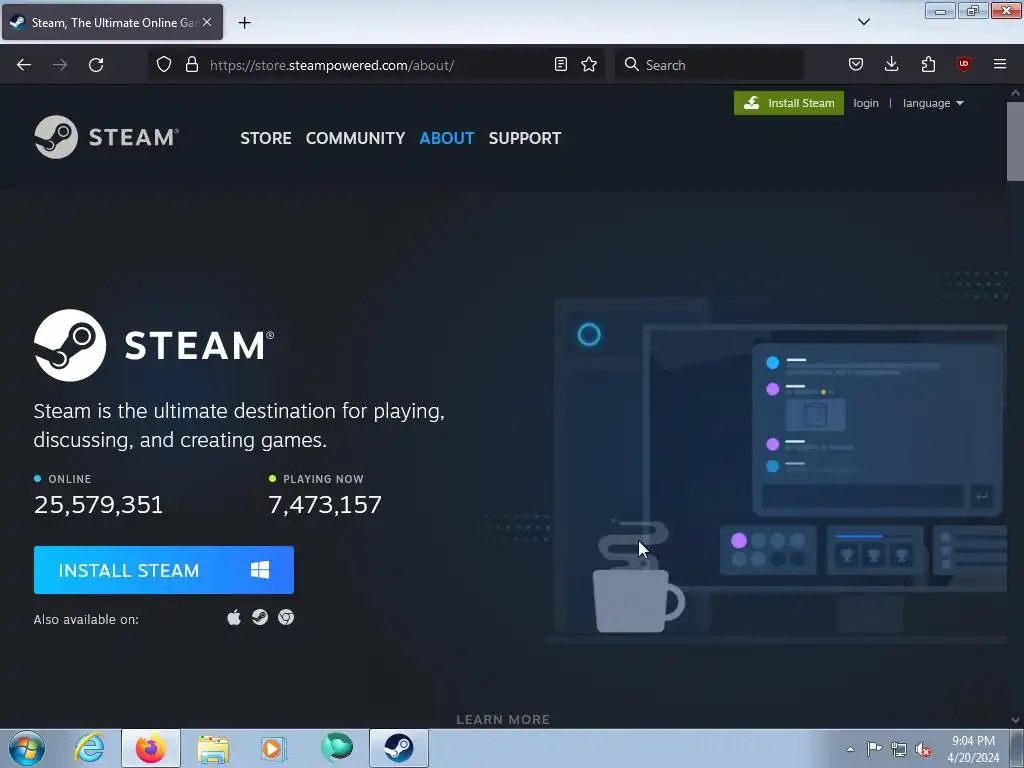Click the scroll up arrow of page scrollbar
1024x768 pixels.
click(1015, 93)
